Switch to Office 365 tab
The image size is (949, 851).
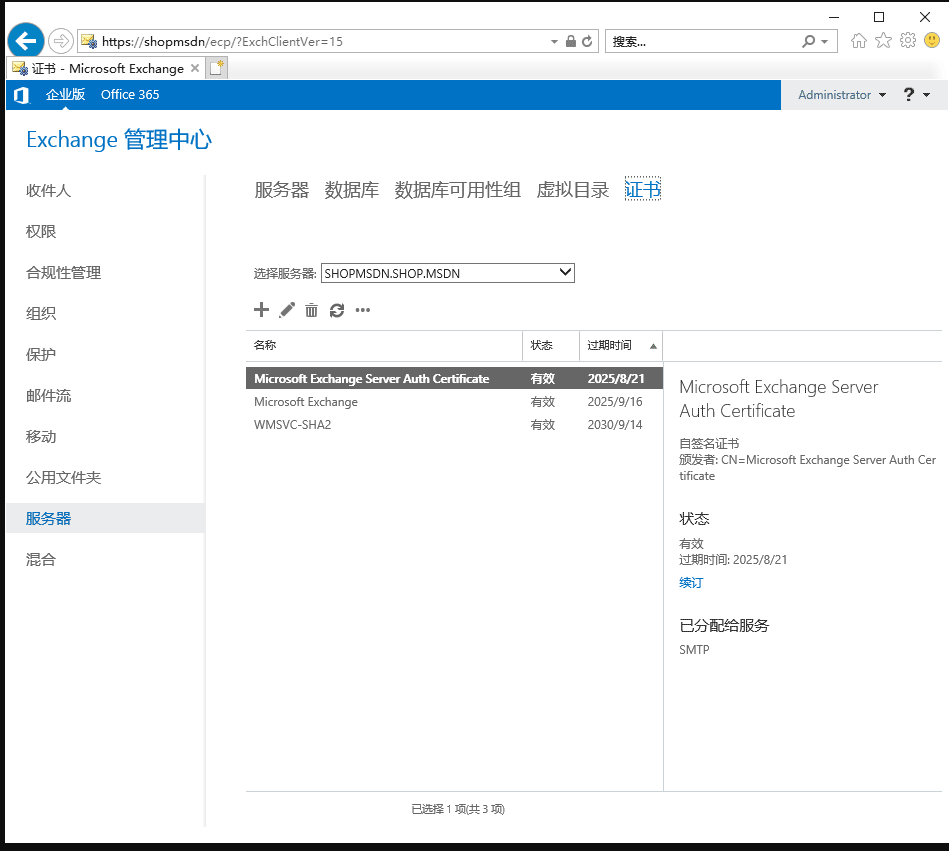point(130,94)
